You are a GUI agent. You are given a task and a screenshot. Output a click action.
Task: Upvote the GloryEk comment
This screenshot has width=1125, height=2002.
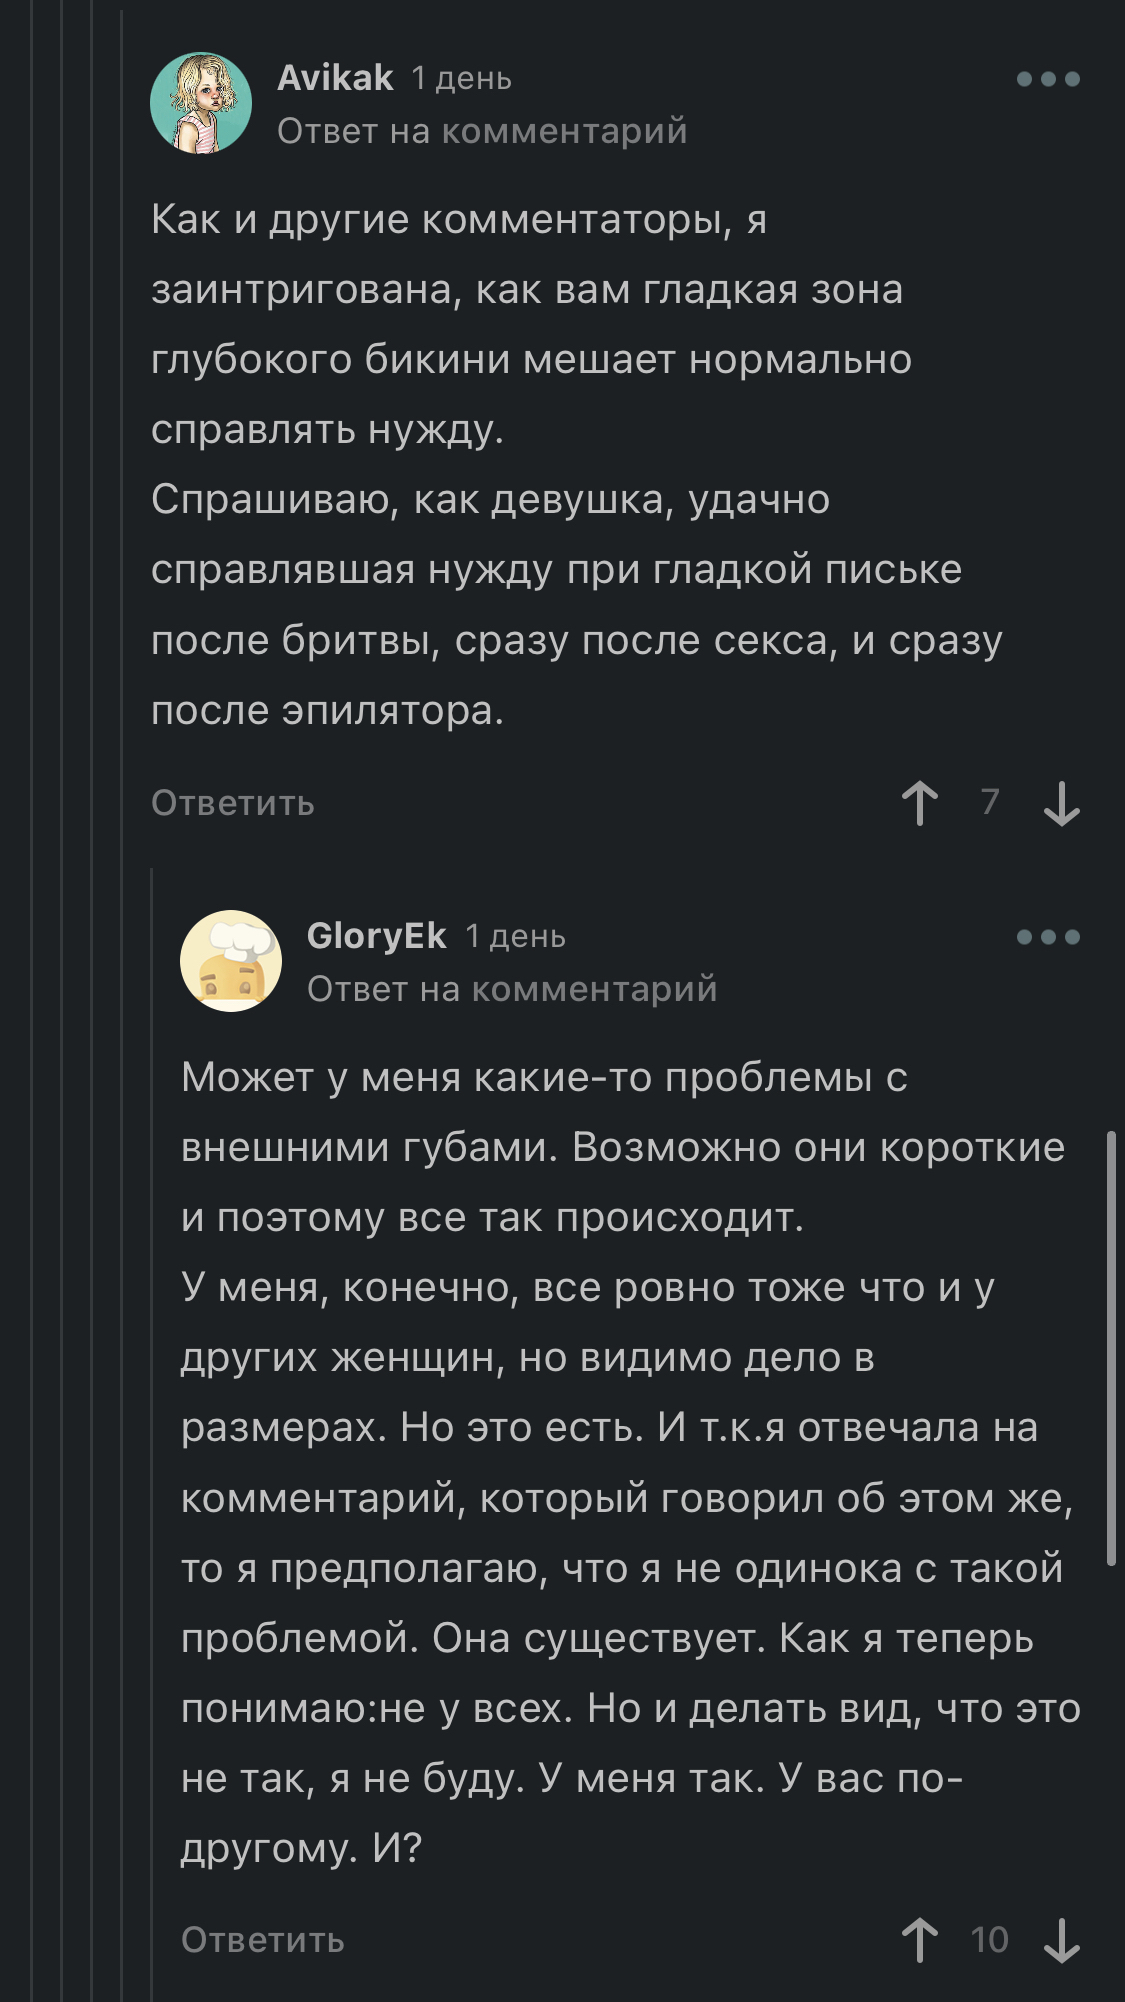pos(919,1940)
